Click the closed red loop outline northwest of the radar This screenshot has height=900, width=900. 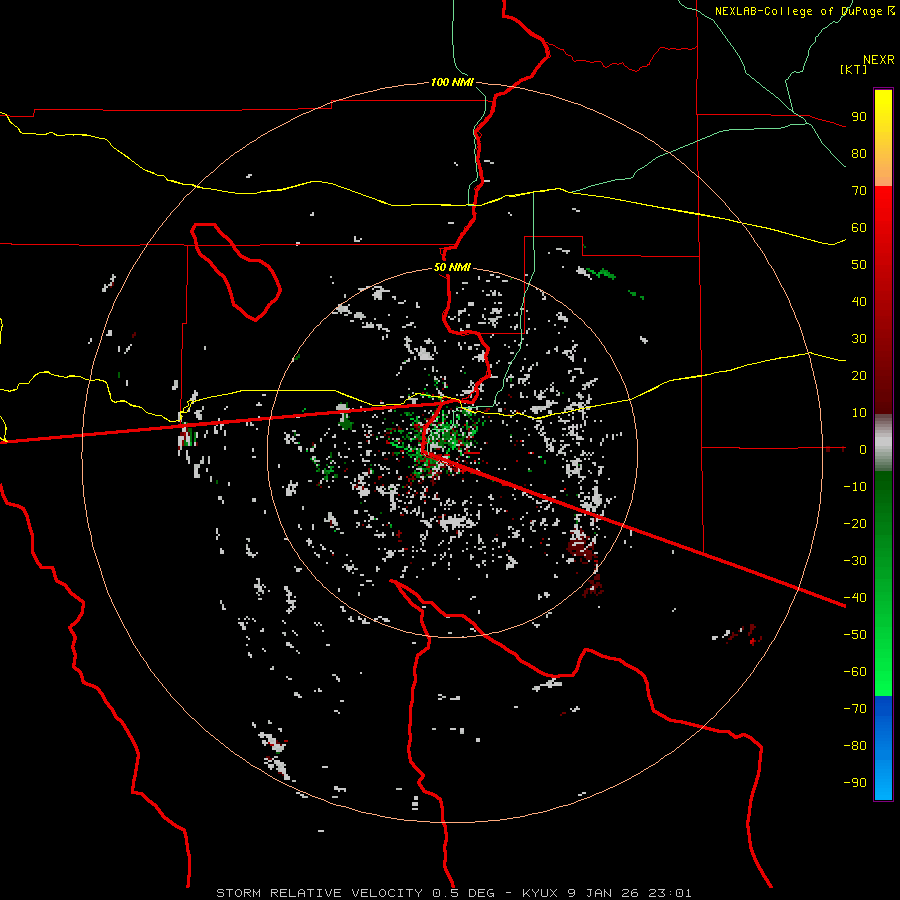(x=235, y=271)
